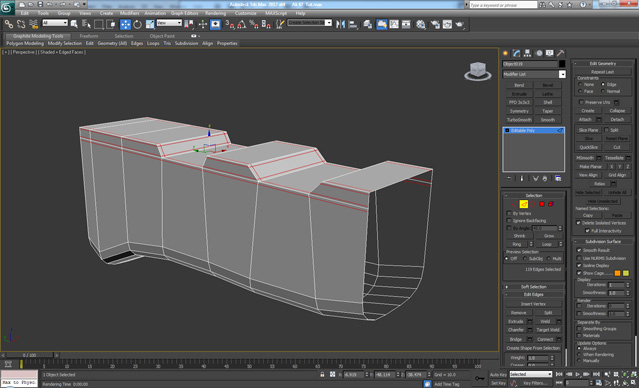
Task: Click the Render Production teapot icon
Action: (x=460, y=24)
